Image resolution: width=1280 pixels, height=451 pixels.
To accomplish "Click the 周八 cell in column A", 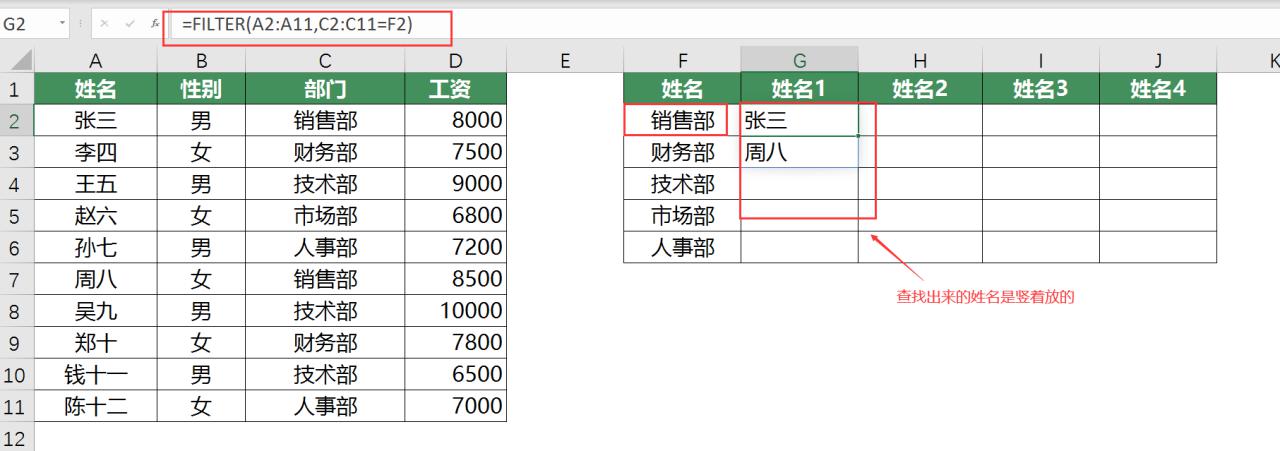I will pos(95,279).
